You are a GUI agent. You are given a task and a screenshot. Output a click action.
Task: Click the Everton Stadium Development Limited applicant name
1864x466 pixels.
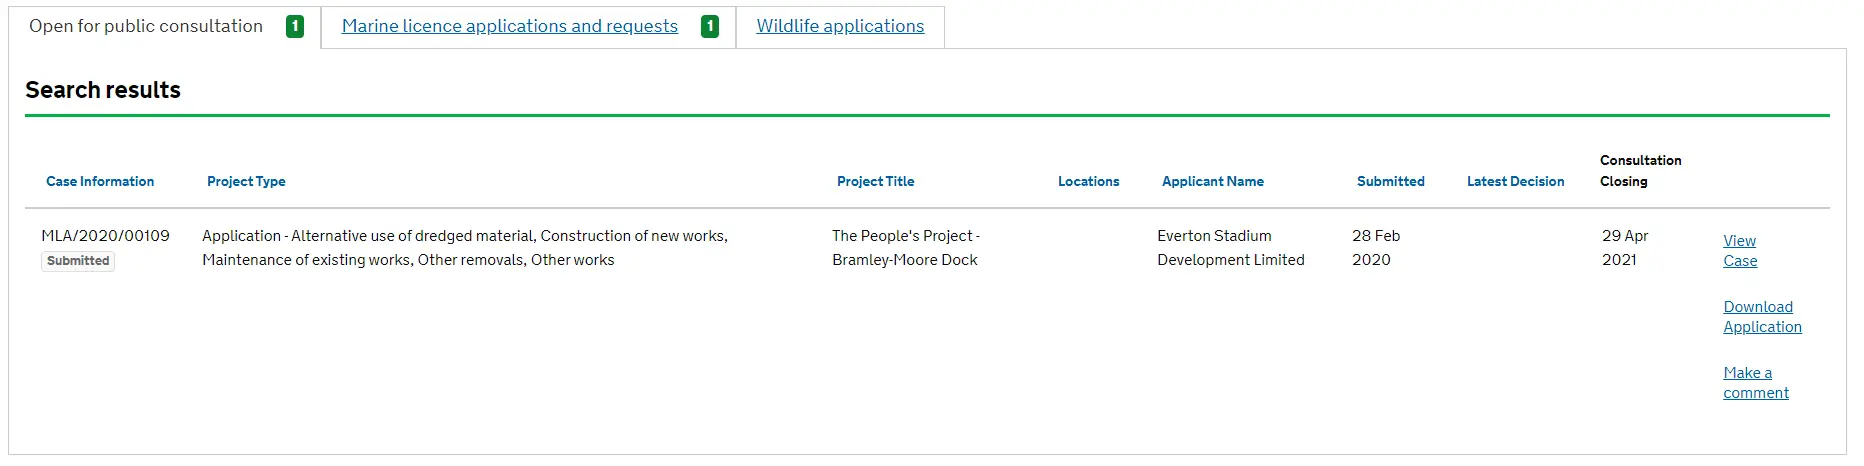click(x=1230, y=248)
